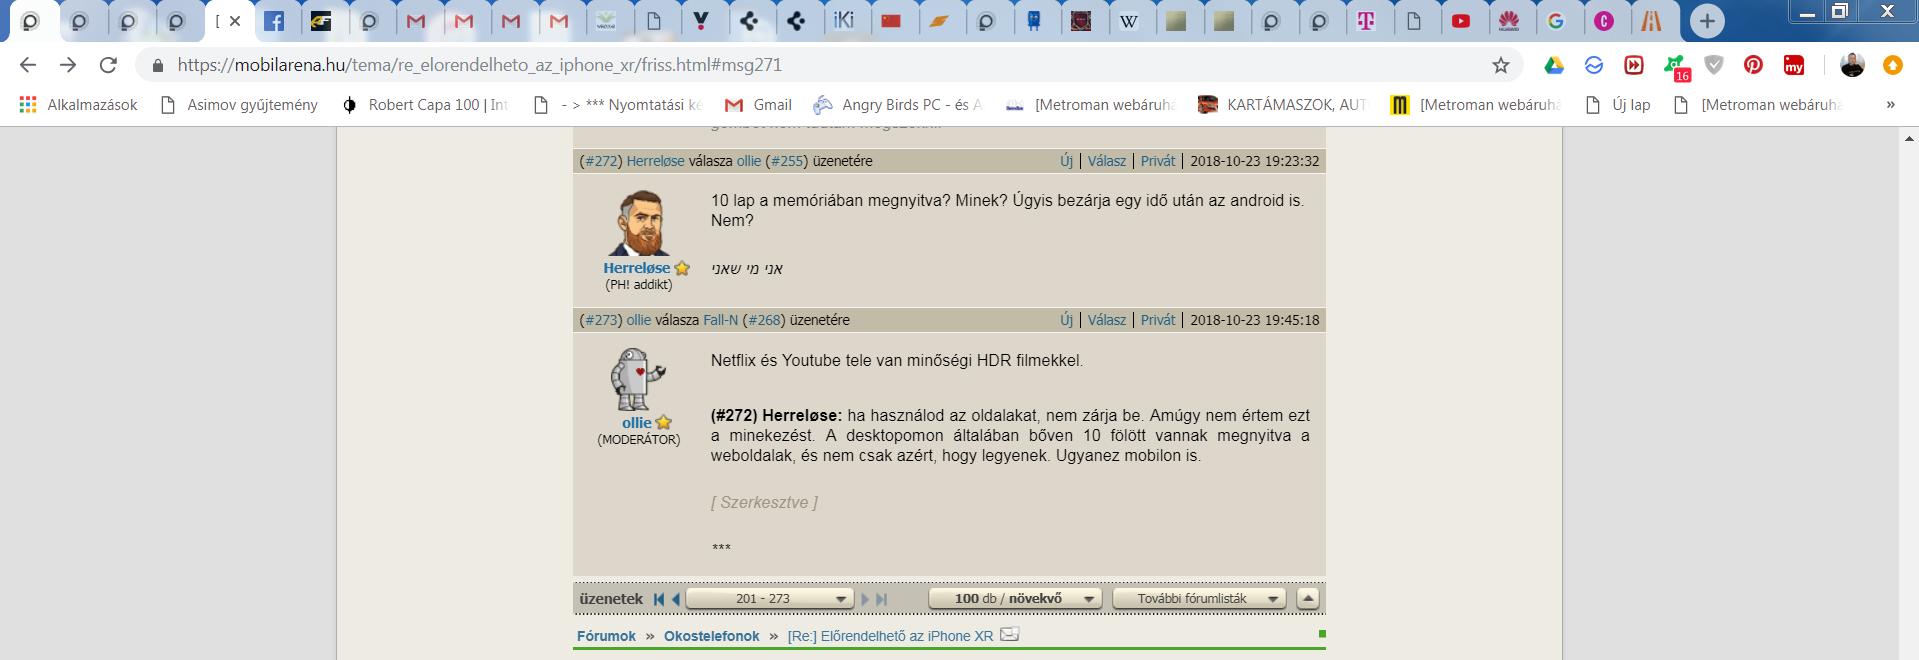Switch to the Google tab

coord(1556,21)
